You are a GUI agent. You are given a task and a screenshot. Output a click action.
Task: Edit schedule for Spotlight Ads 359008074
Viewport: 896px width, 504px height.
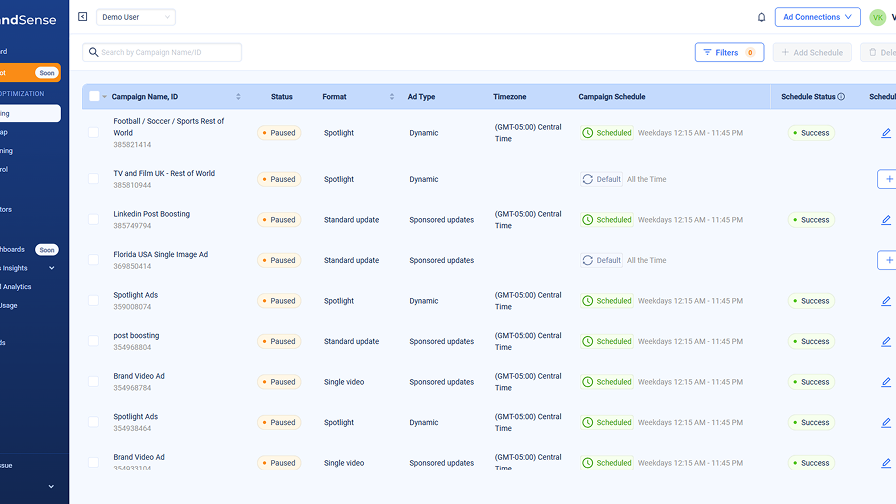click(x=886, y=301)
